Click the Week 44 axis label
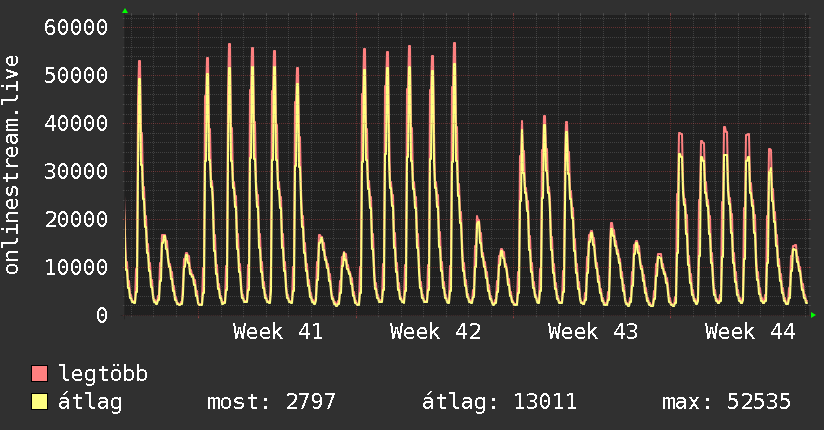Image resolution: width=824 pixels, height=430 pixels. coord(750,332)
